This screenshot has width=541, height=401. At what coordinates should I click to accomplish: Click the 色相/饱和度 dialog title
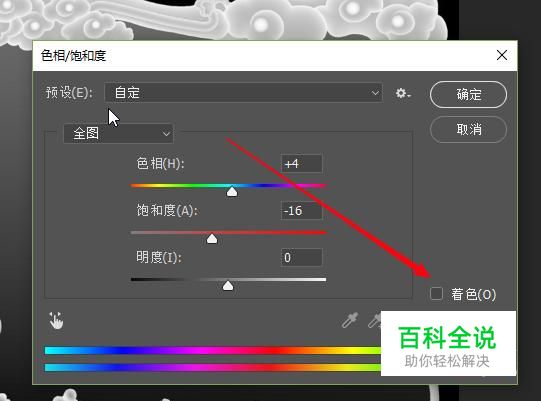point(73,56)
